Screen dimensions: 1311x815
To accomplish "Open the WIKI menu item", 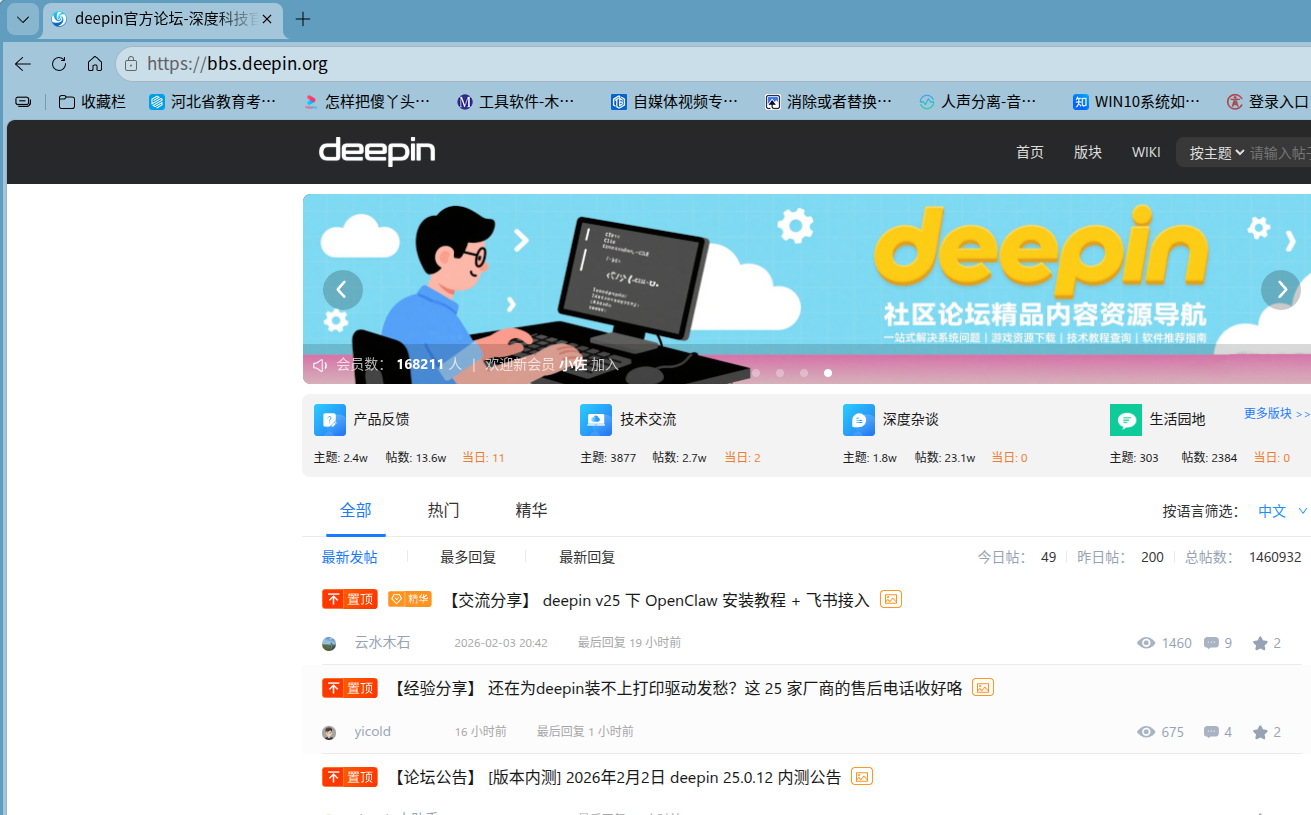I will click(1146, 152).
